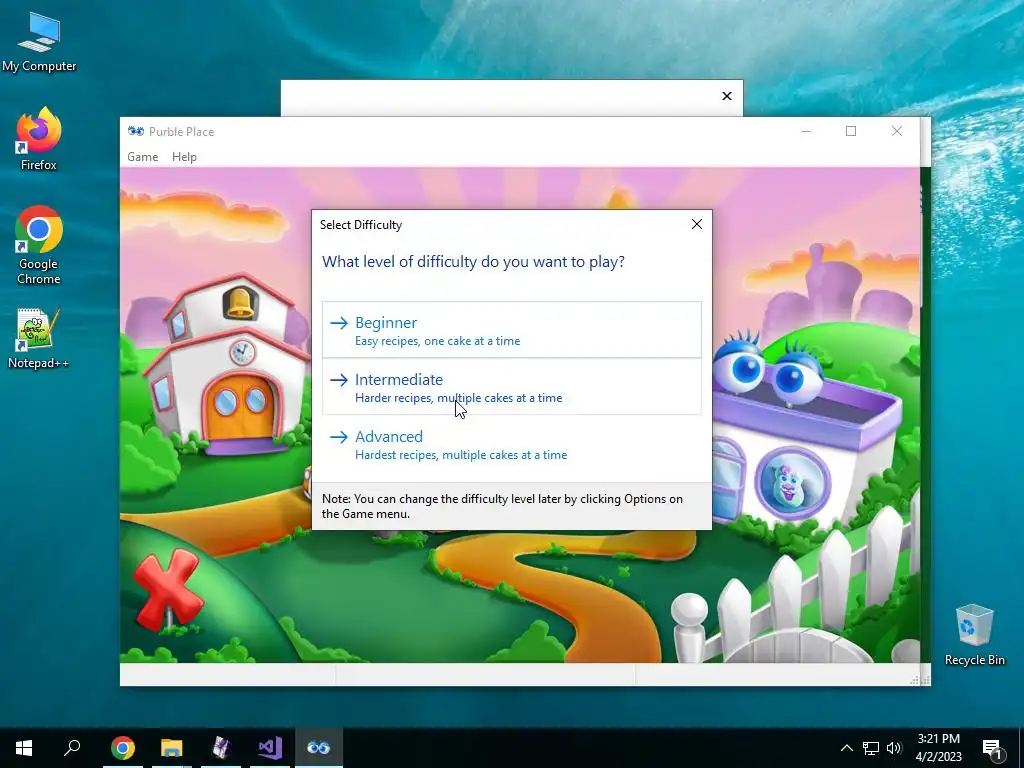
Task: Maximize the Purble Place window
Action: click(x=851, y=131)
